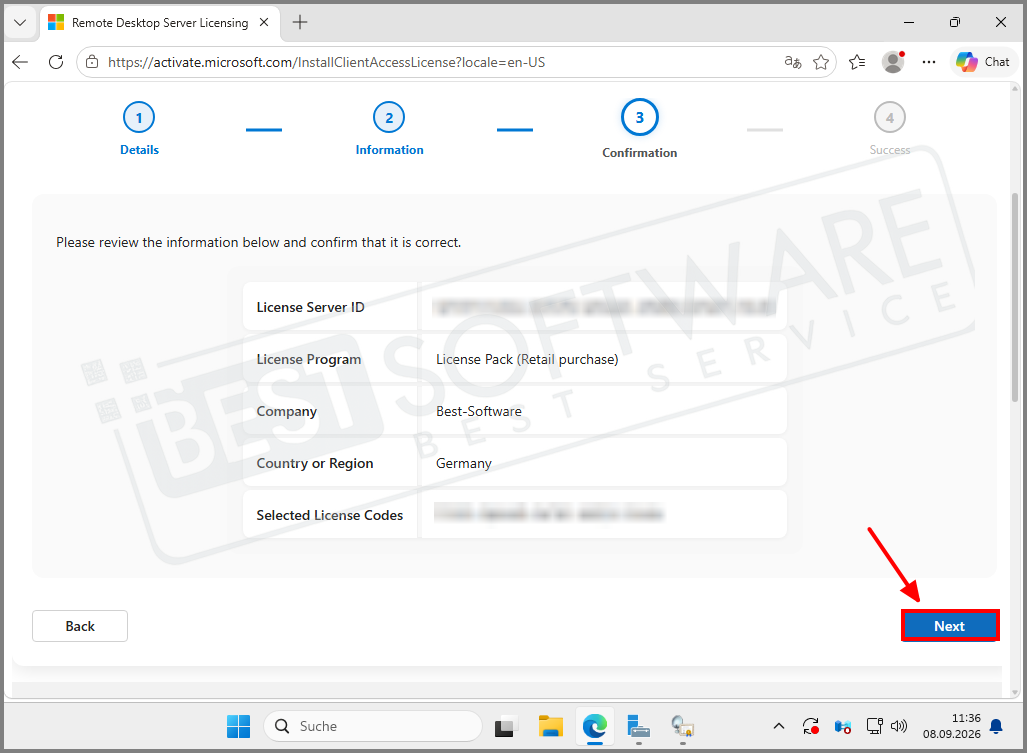
Task: Click the volume speaker tray icon
Action: (x=899, y=725)
